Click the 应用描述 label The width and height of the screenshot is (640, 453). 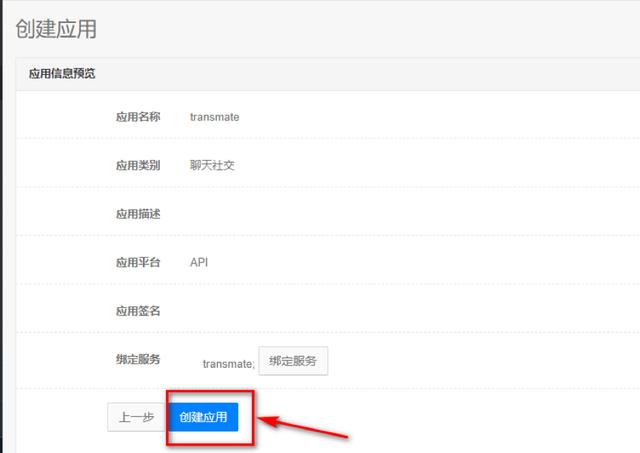(x=138, y=214)
